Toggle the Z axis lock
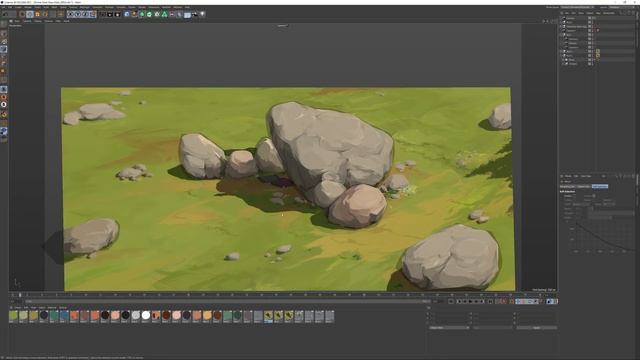Image resolution: width=640 pixels, height=360 pixels. point(85,14)
